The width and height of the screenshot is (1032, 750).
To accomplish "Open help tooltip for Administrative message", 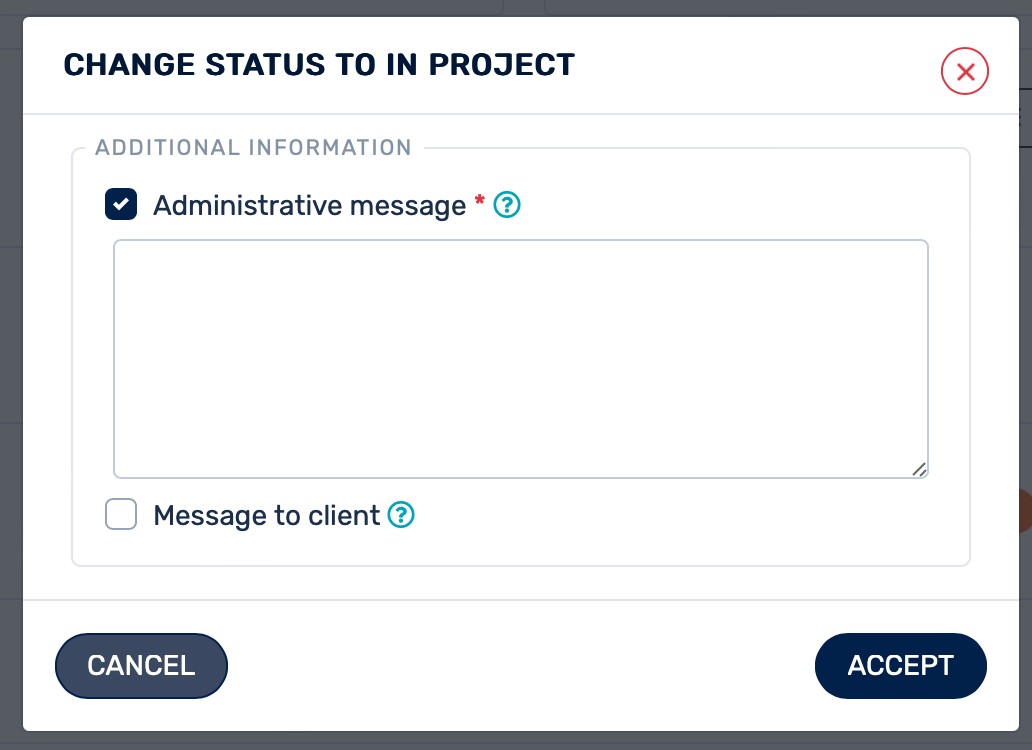I will 508,206.
